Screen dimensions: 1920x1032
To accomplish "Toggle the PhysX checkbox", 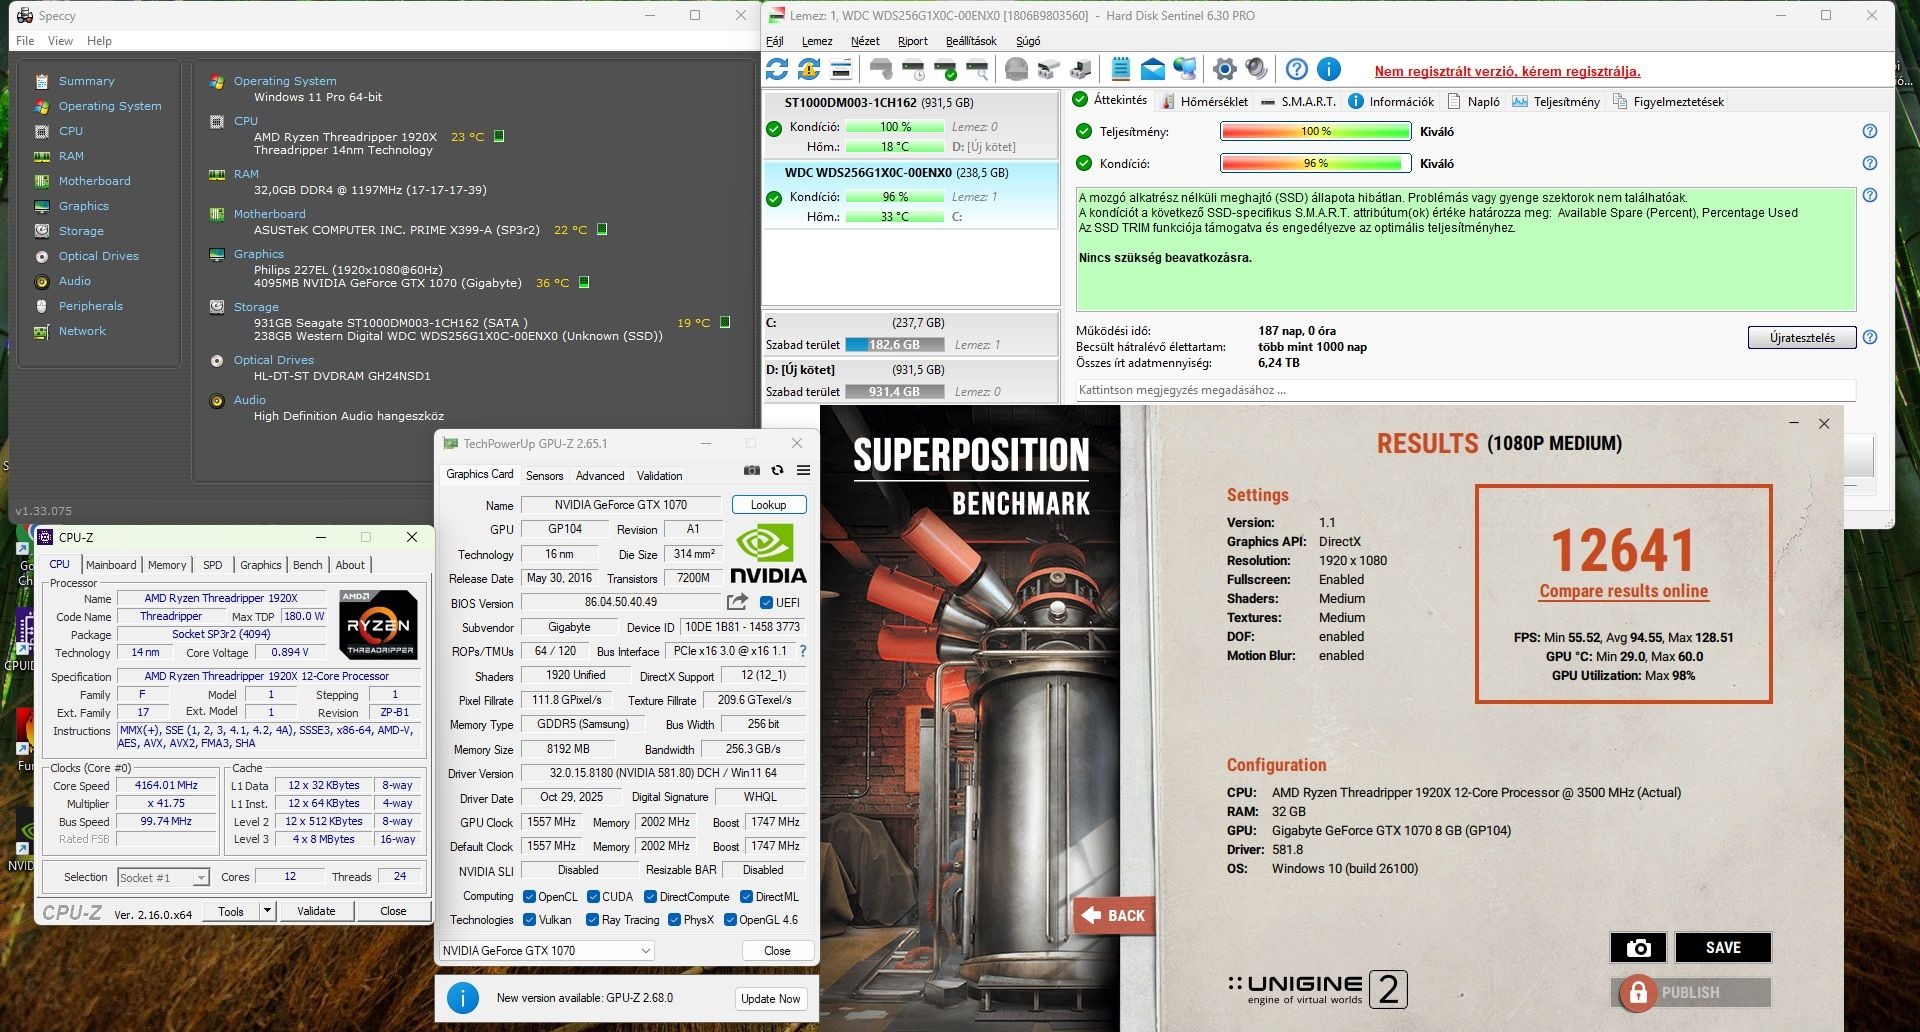I will [675, 920].
